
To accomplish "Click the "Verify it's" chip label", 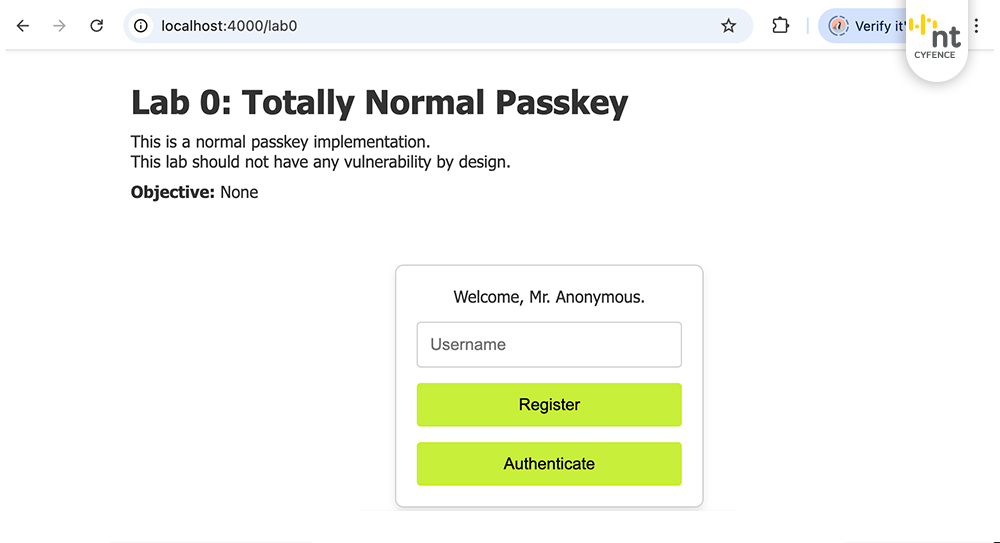I will (878, 26).
